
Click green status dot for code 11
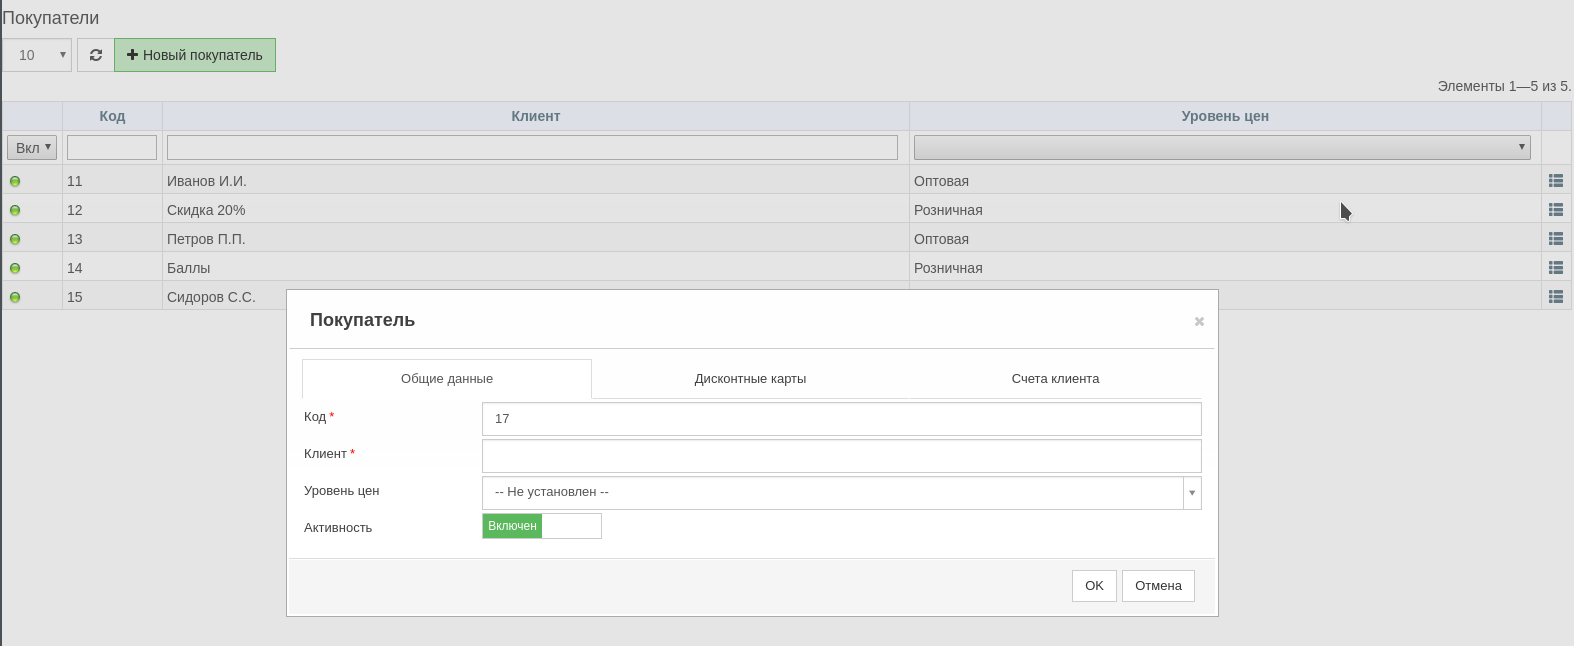point(15,182)
